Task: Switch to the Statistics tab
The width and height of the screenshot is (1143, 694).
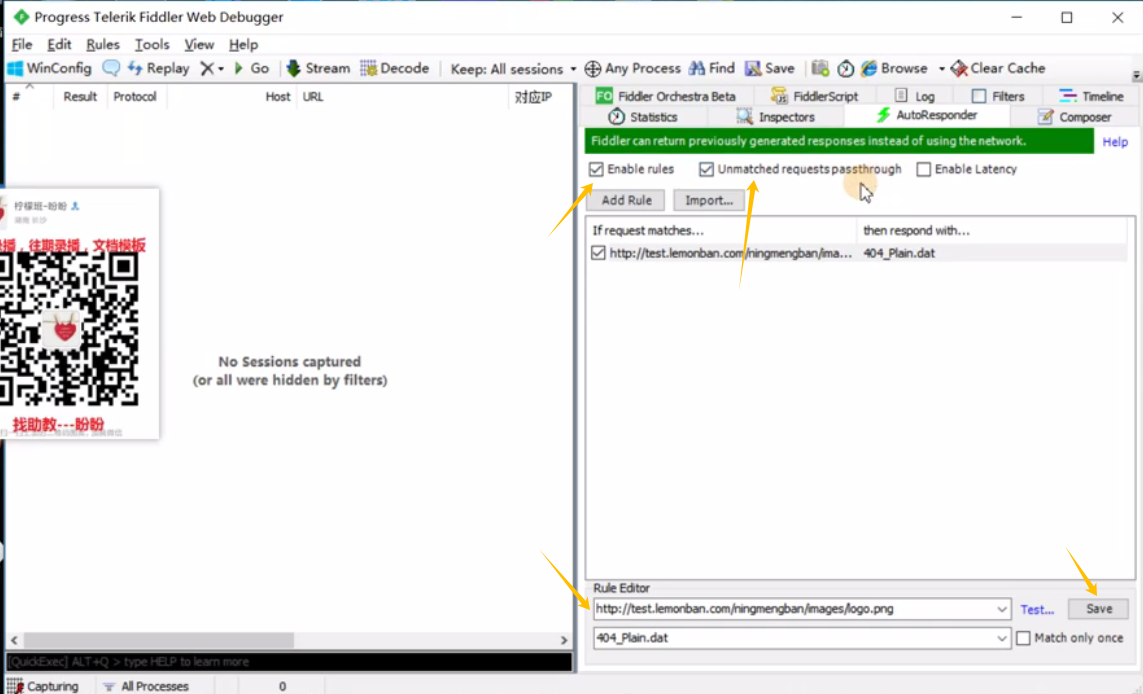Action: click(x=643, y=117)
